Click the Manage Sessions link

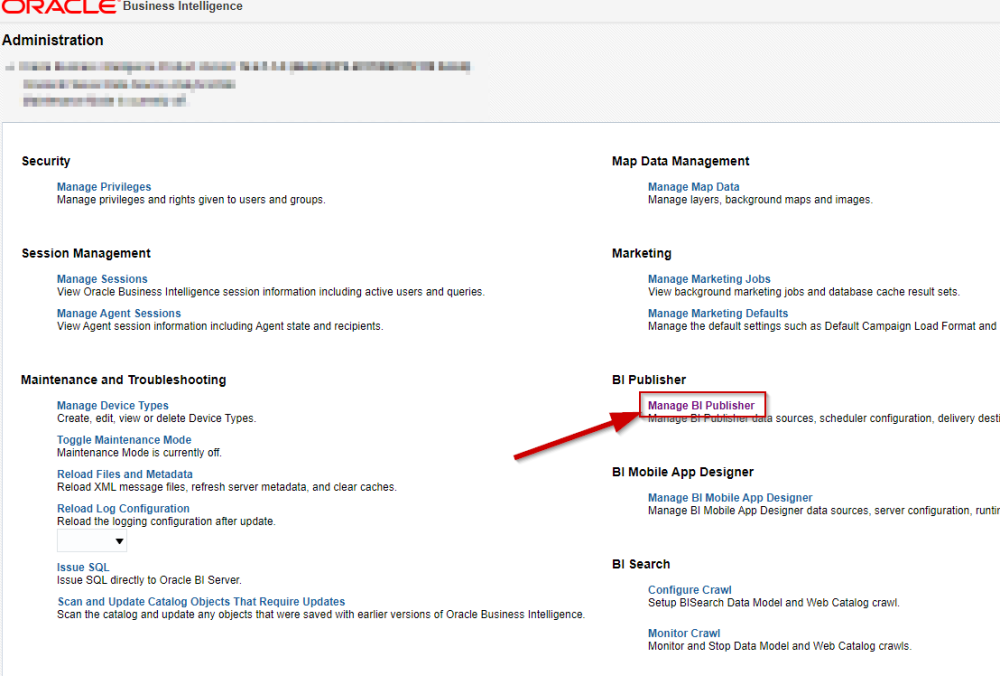102,279
